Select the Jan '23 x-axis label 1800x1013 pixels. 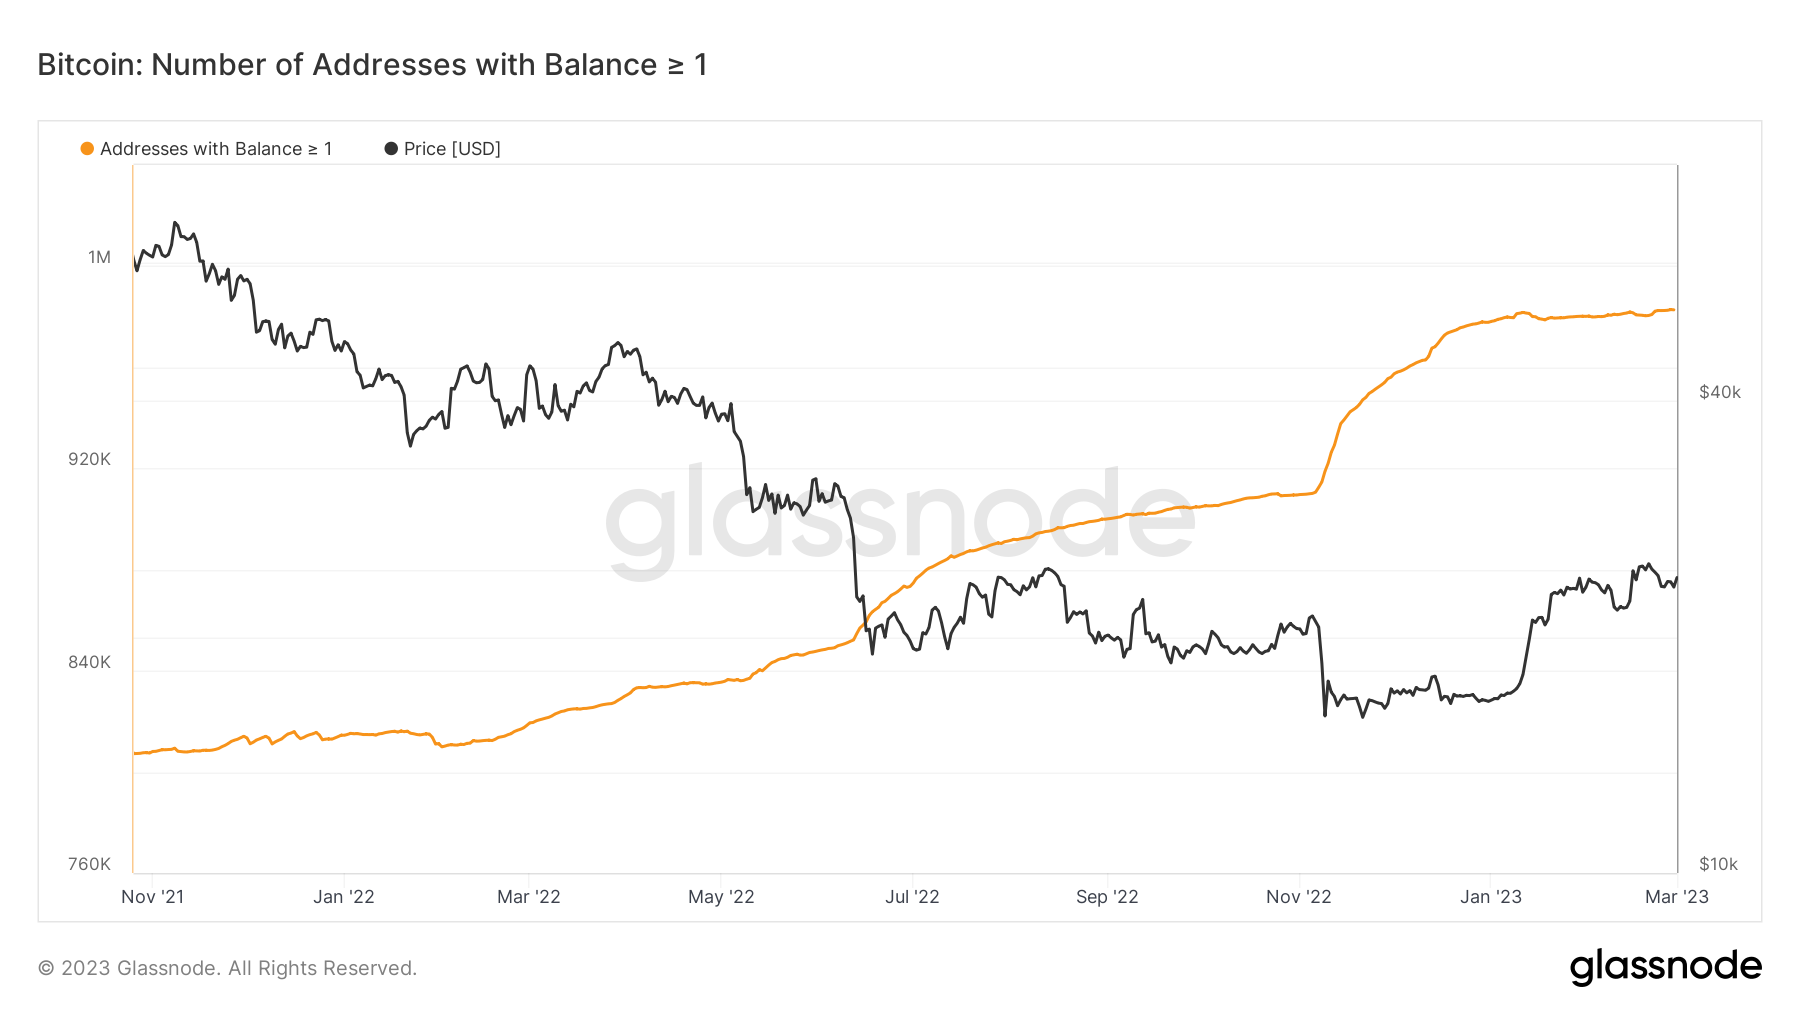coord(1491,897)
